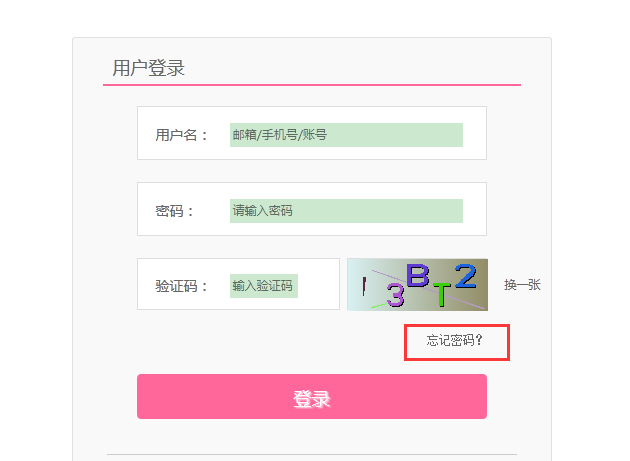Screen dimensions: 630x461
Task: Click the captcha image to refresh it
Action: coord(417,285)
